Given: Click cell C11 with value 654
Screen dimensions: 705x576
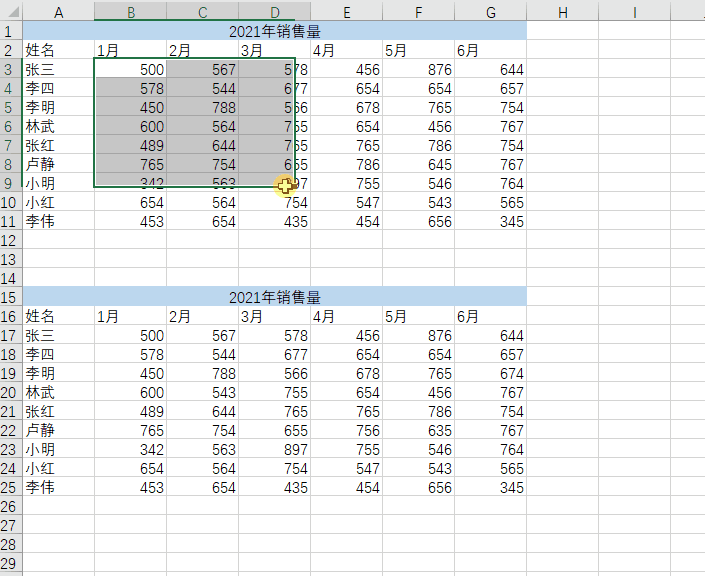Looking at the screenshot, I should 203,221.
